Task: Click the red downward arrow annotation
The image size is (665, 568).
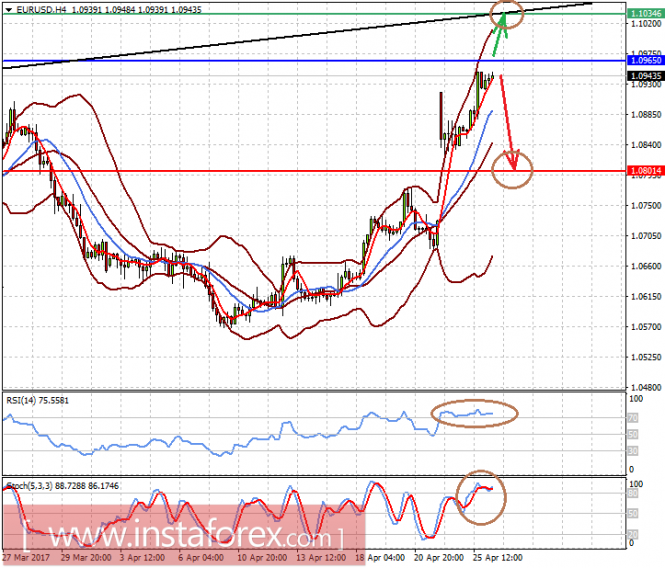Action: point(509,123)
